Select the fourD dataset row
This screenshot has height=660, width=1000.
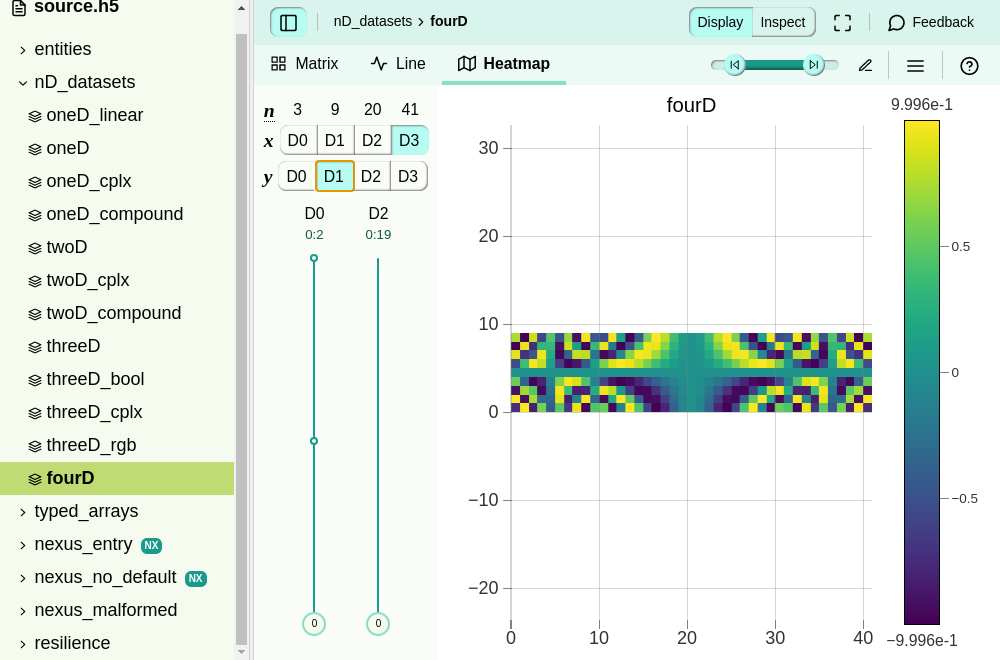[117, 478]
